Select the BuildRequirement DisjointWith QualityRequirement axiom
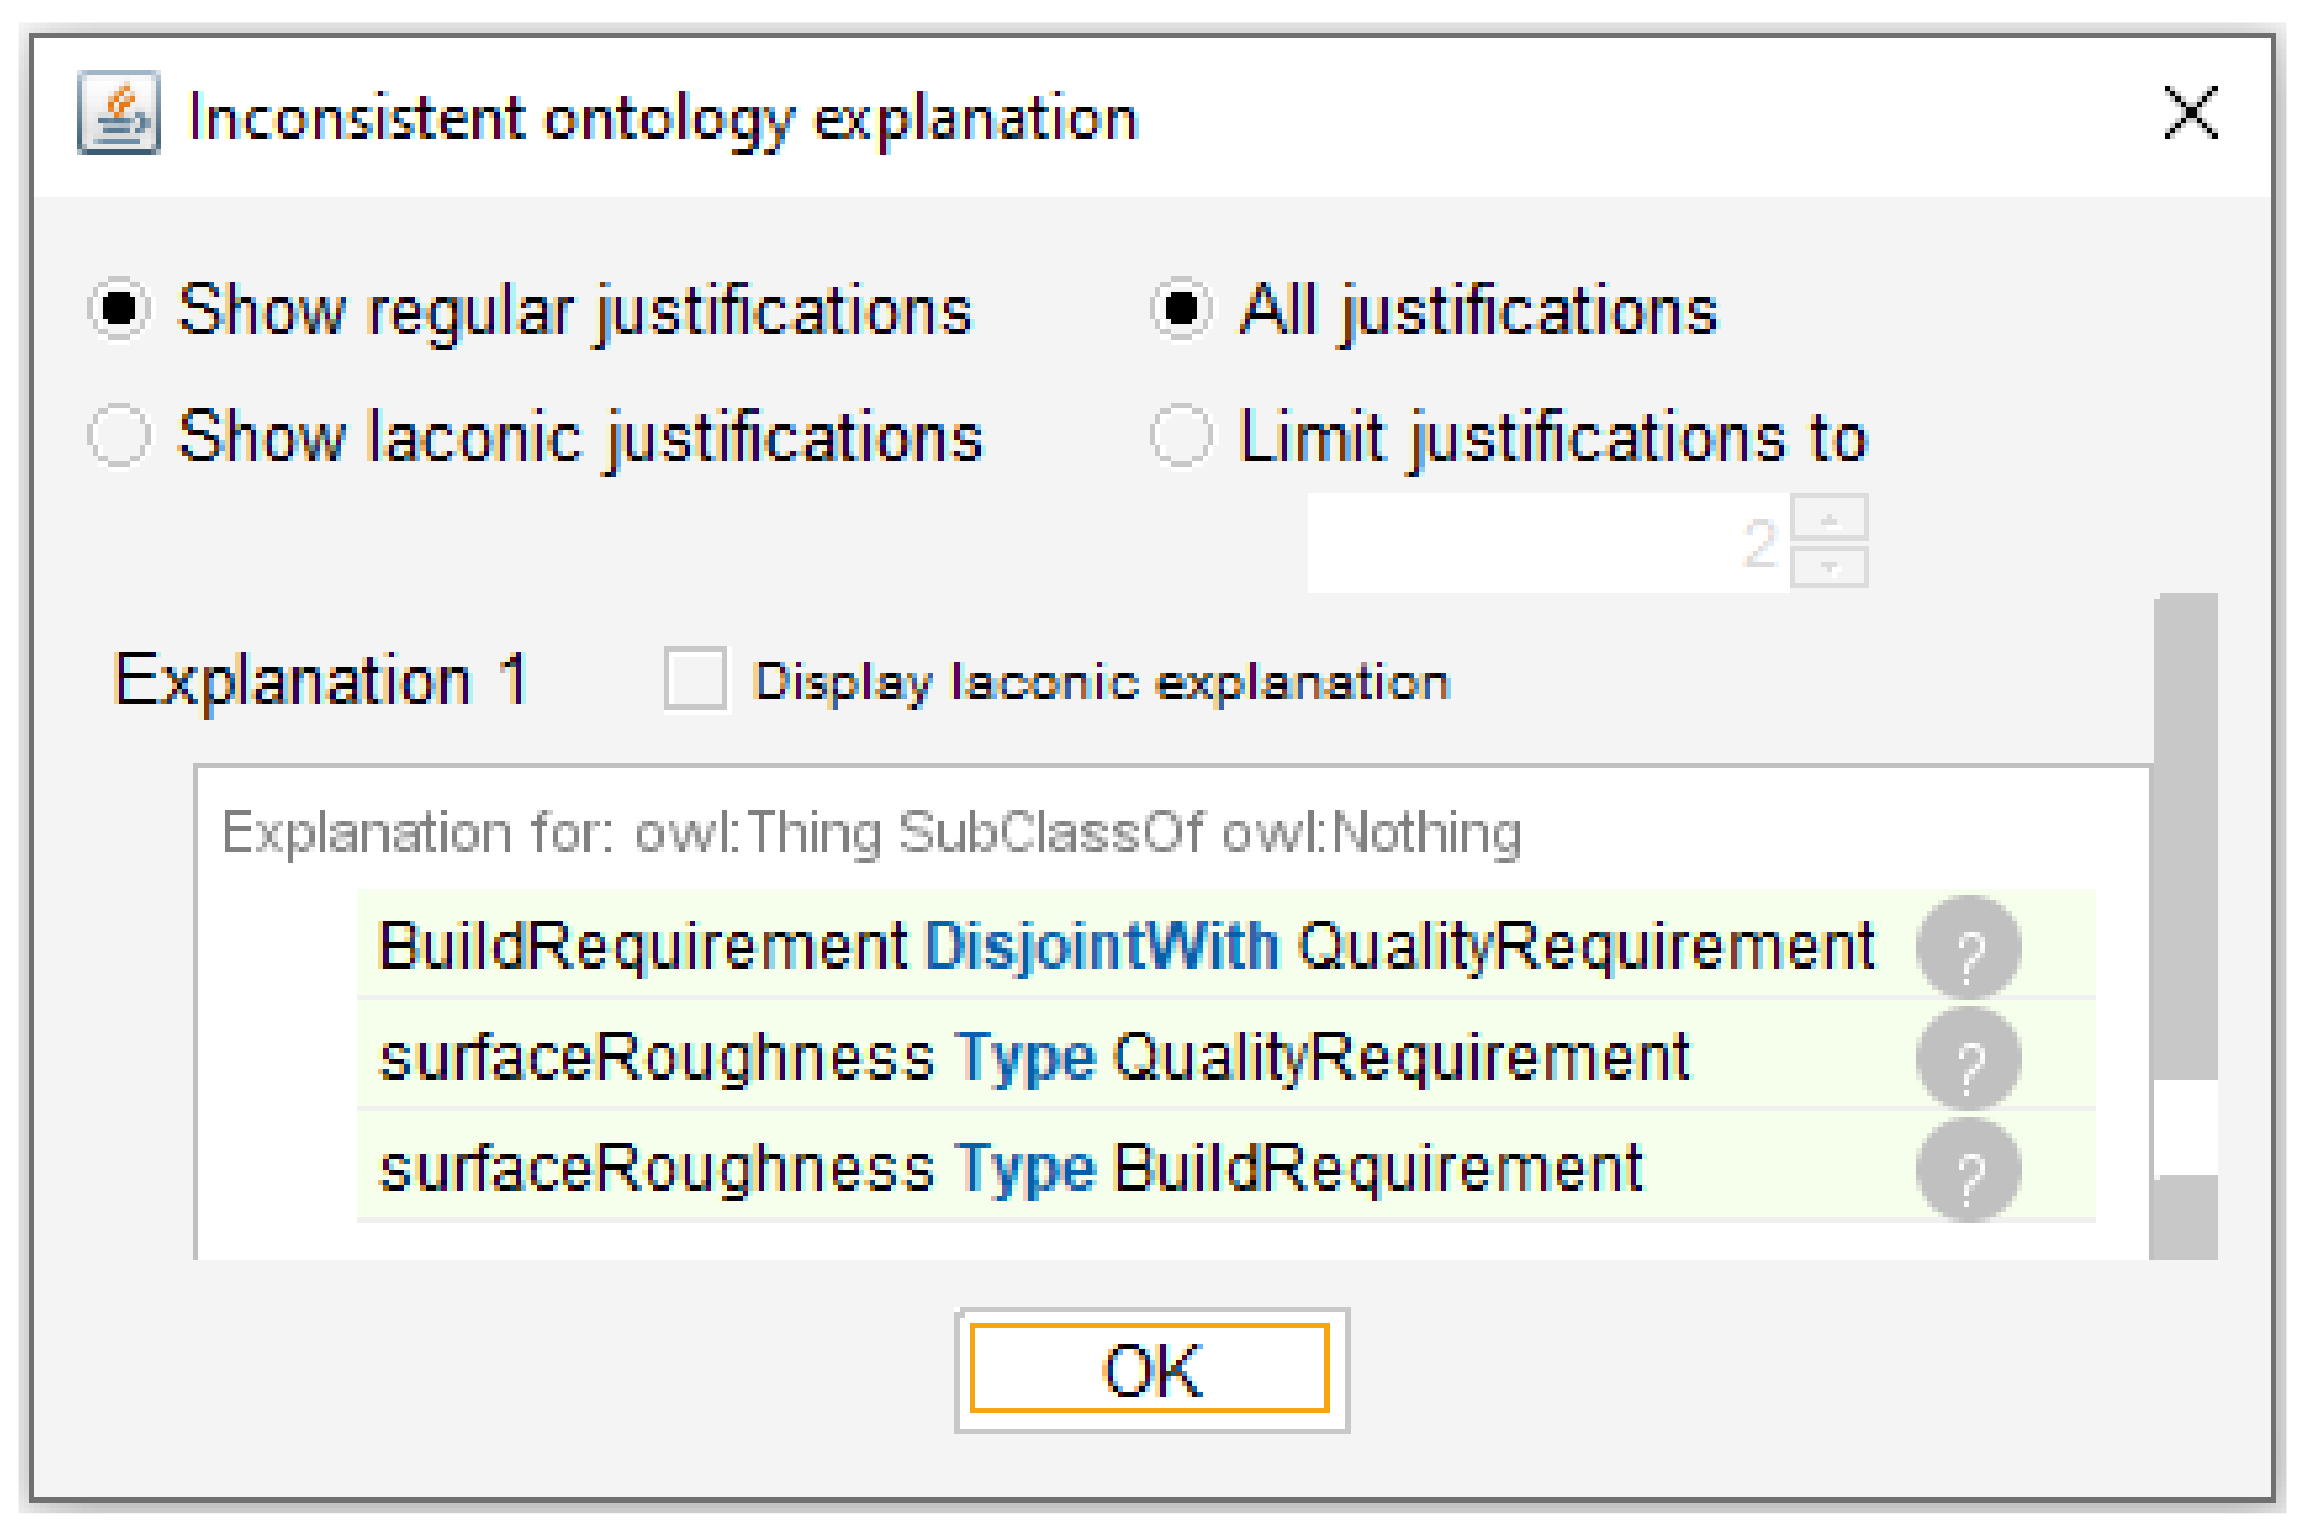Screen dimensions: 2304x1532 pos(1125,946)
